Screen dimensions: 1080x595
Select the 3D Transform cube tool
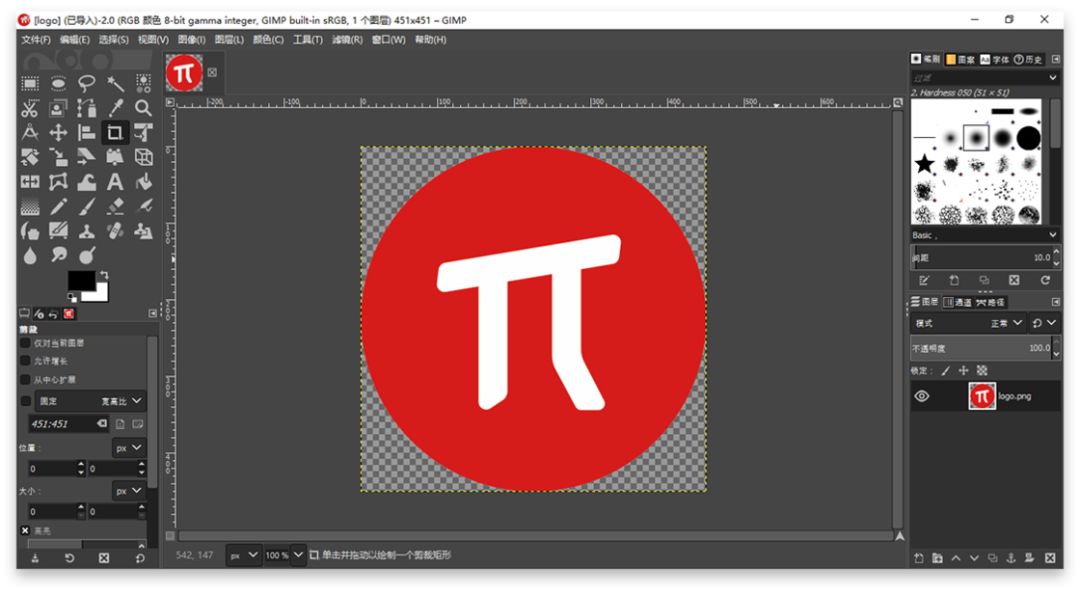tap(143, 157)
